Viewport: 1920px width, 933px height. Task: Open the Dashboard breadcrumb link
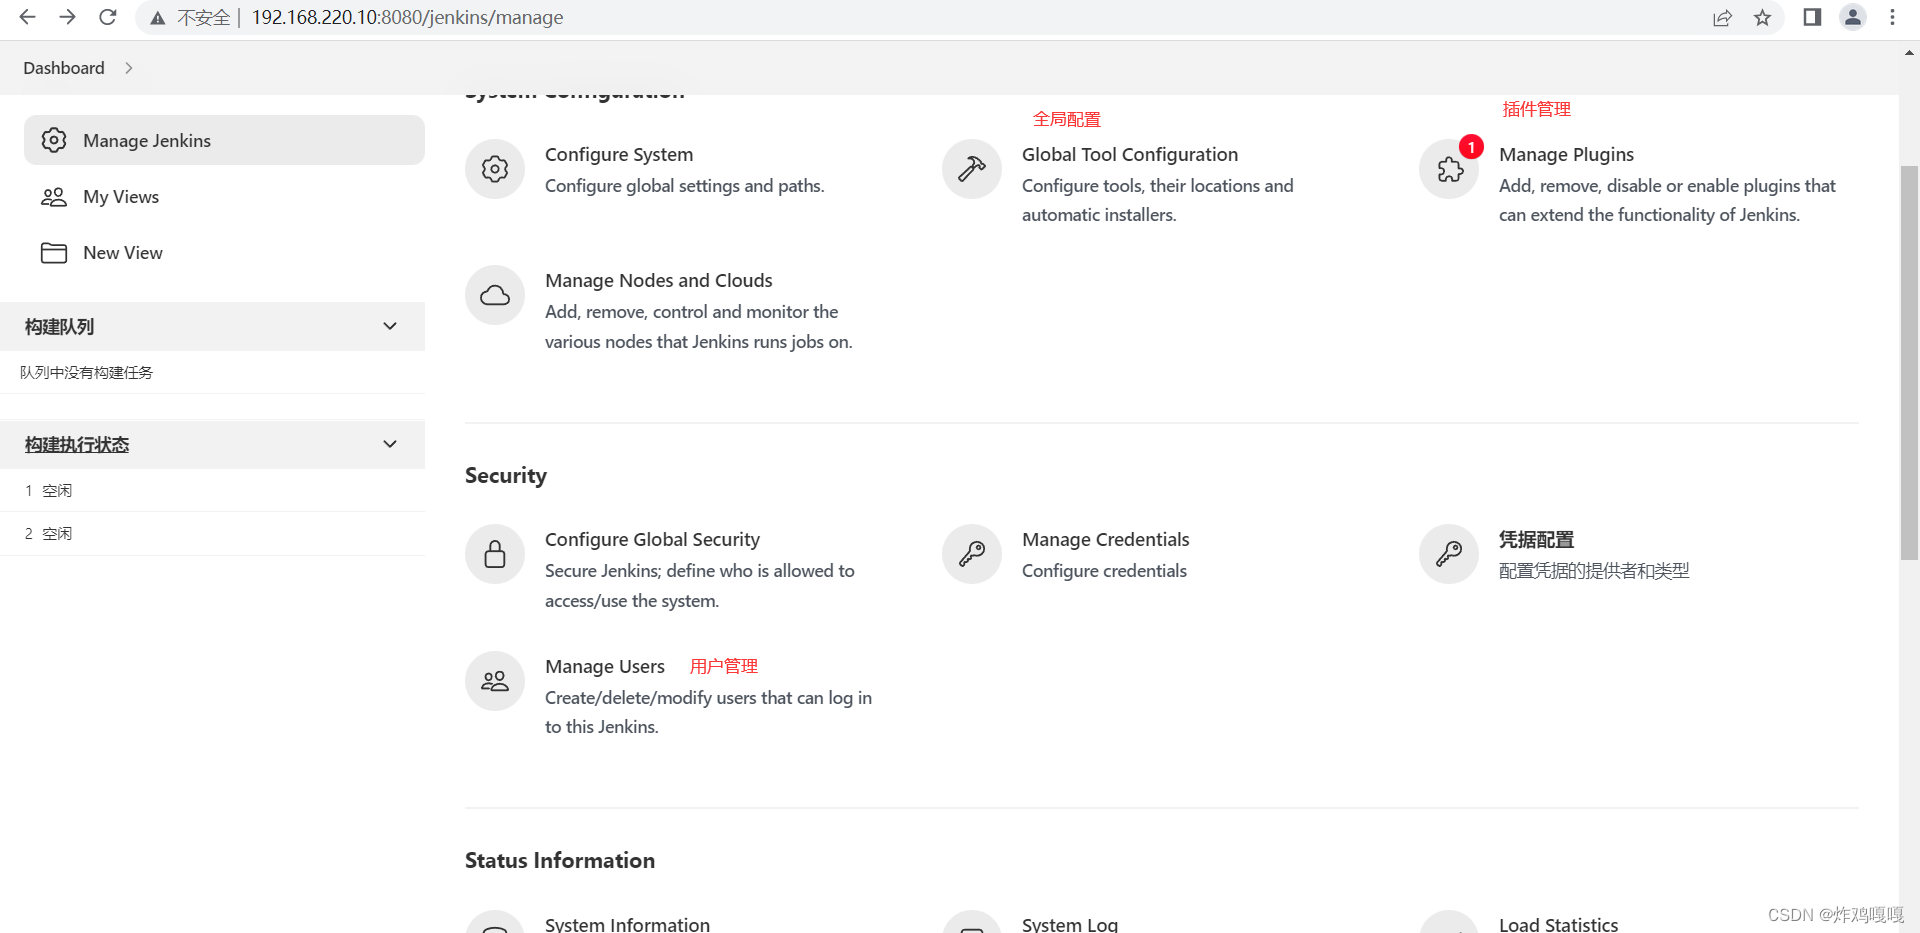pos(64,68)
